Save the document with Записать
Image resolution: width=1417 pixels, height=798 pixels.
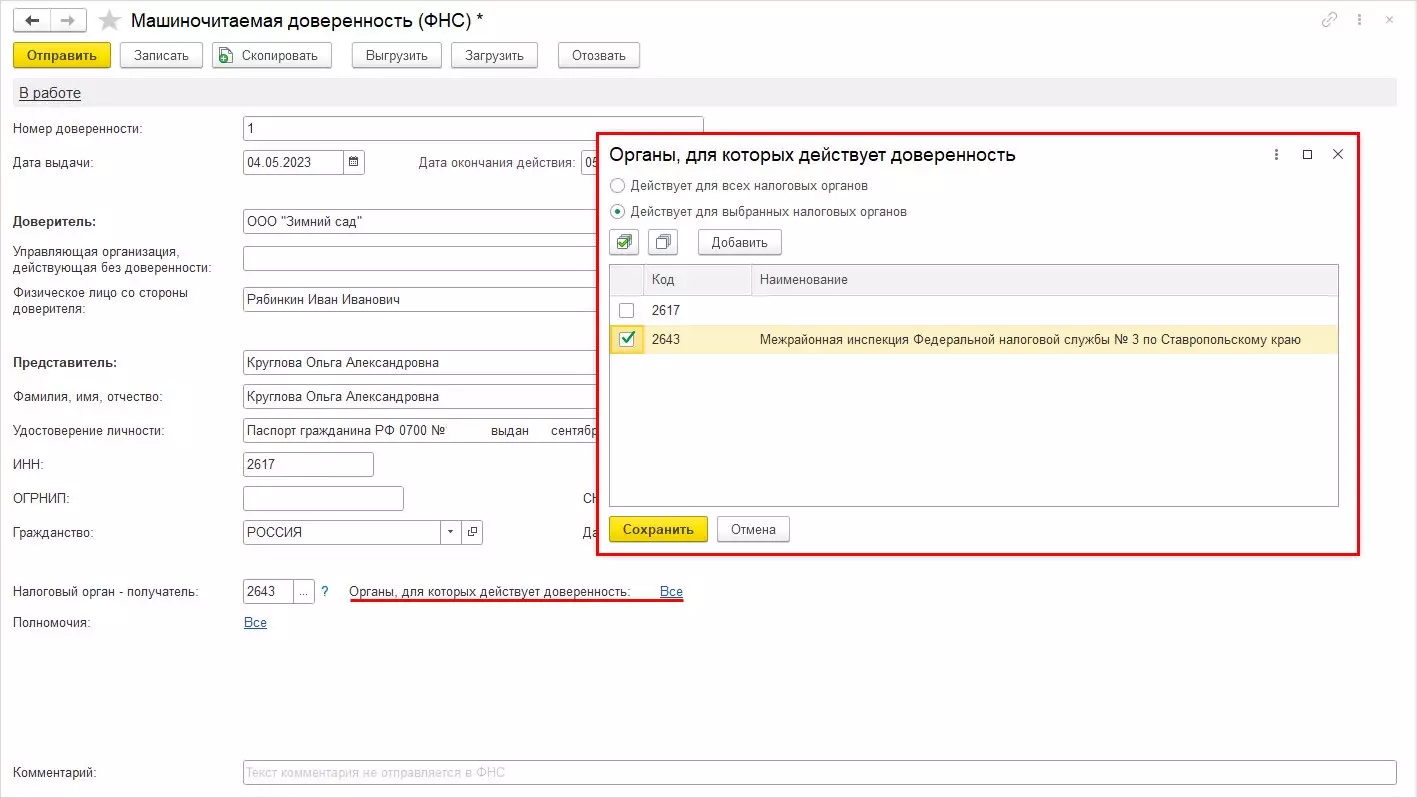[x=161, y=55]
